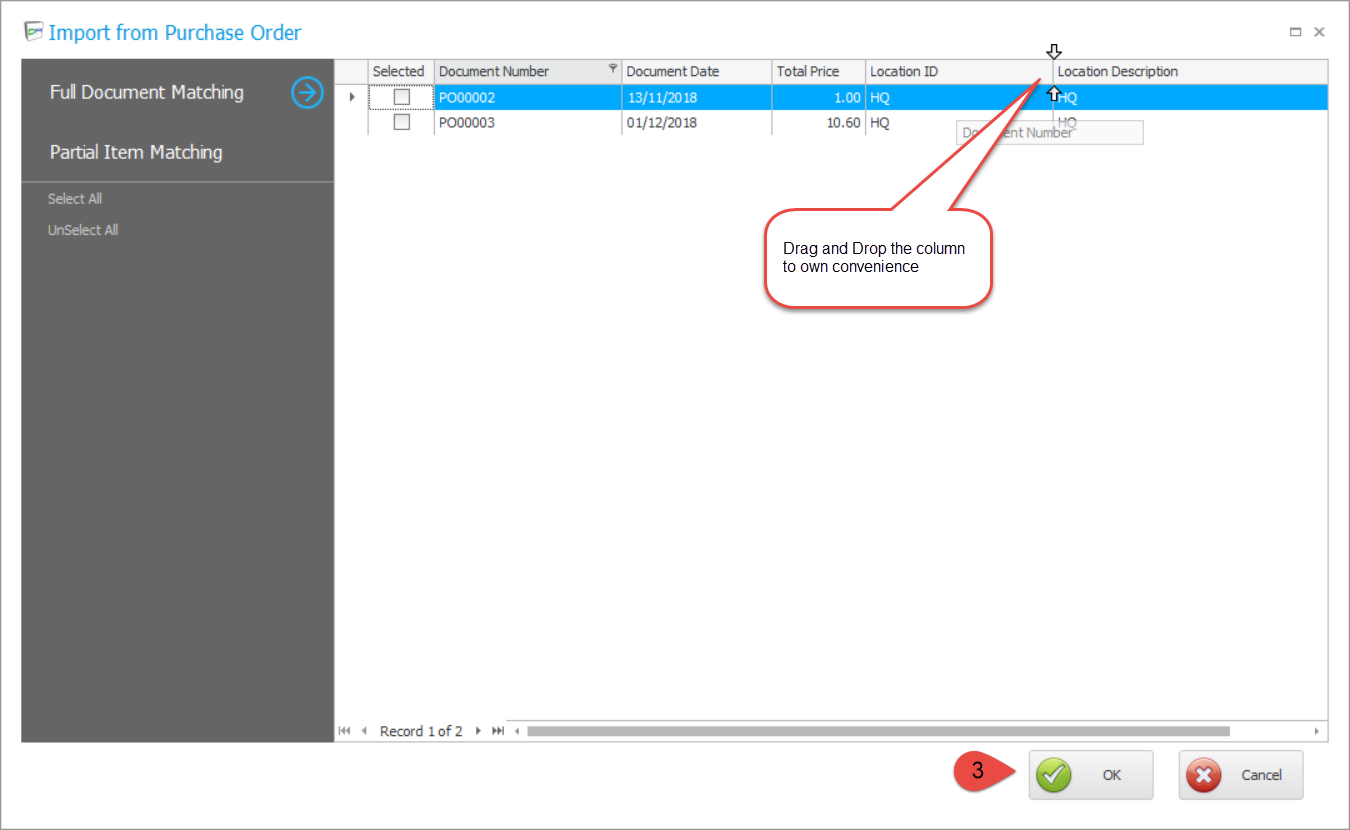Viewport: 1350px width, 830px height.
Task: Click the date 01/12/2018 cell
Action: 696,122
